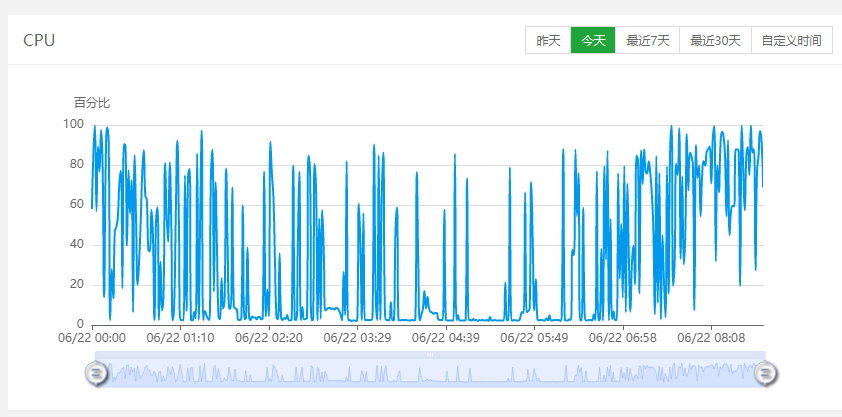
Task: Open 自定义时间 custom range
Action: (x=792, y=40)
